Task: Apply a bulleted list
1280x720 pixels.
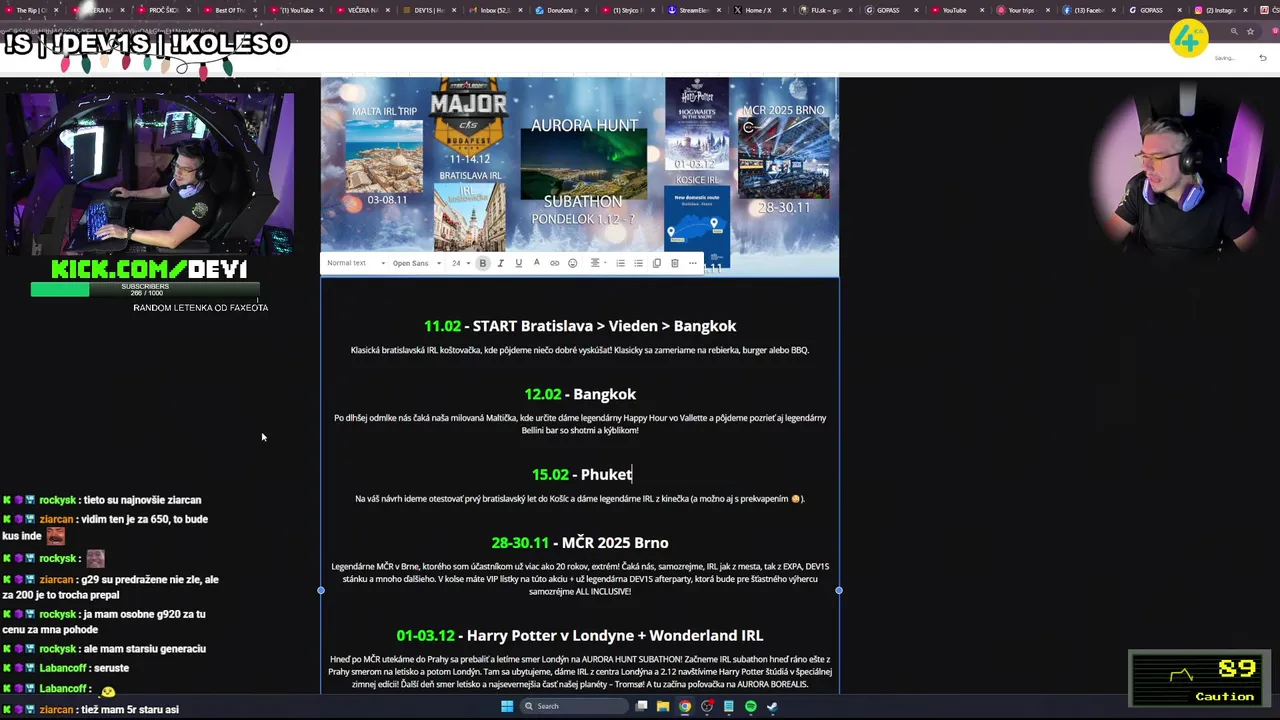Action: 638,263
